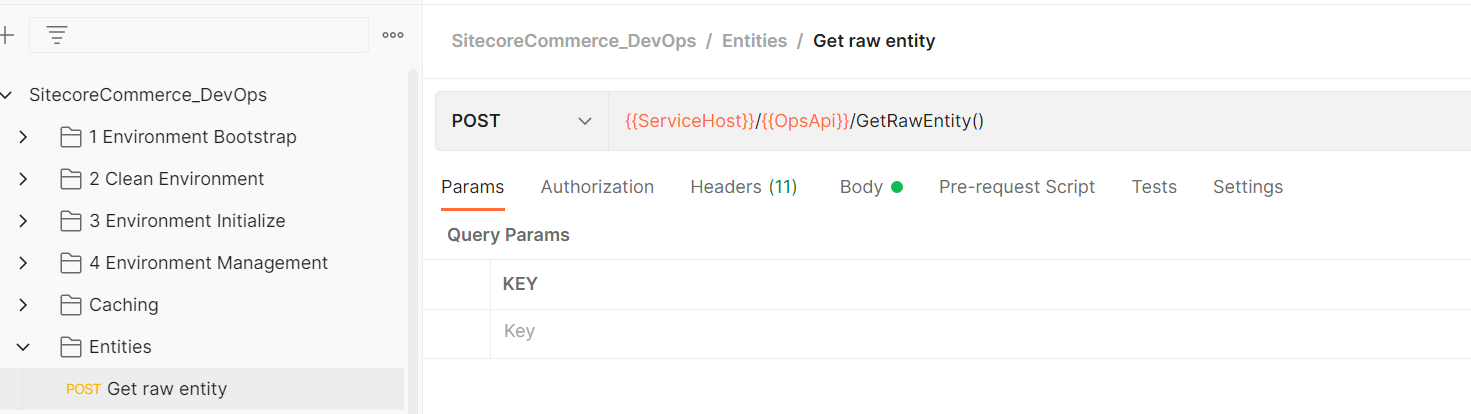Open the Settings tab

tap(1248, 187)
